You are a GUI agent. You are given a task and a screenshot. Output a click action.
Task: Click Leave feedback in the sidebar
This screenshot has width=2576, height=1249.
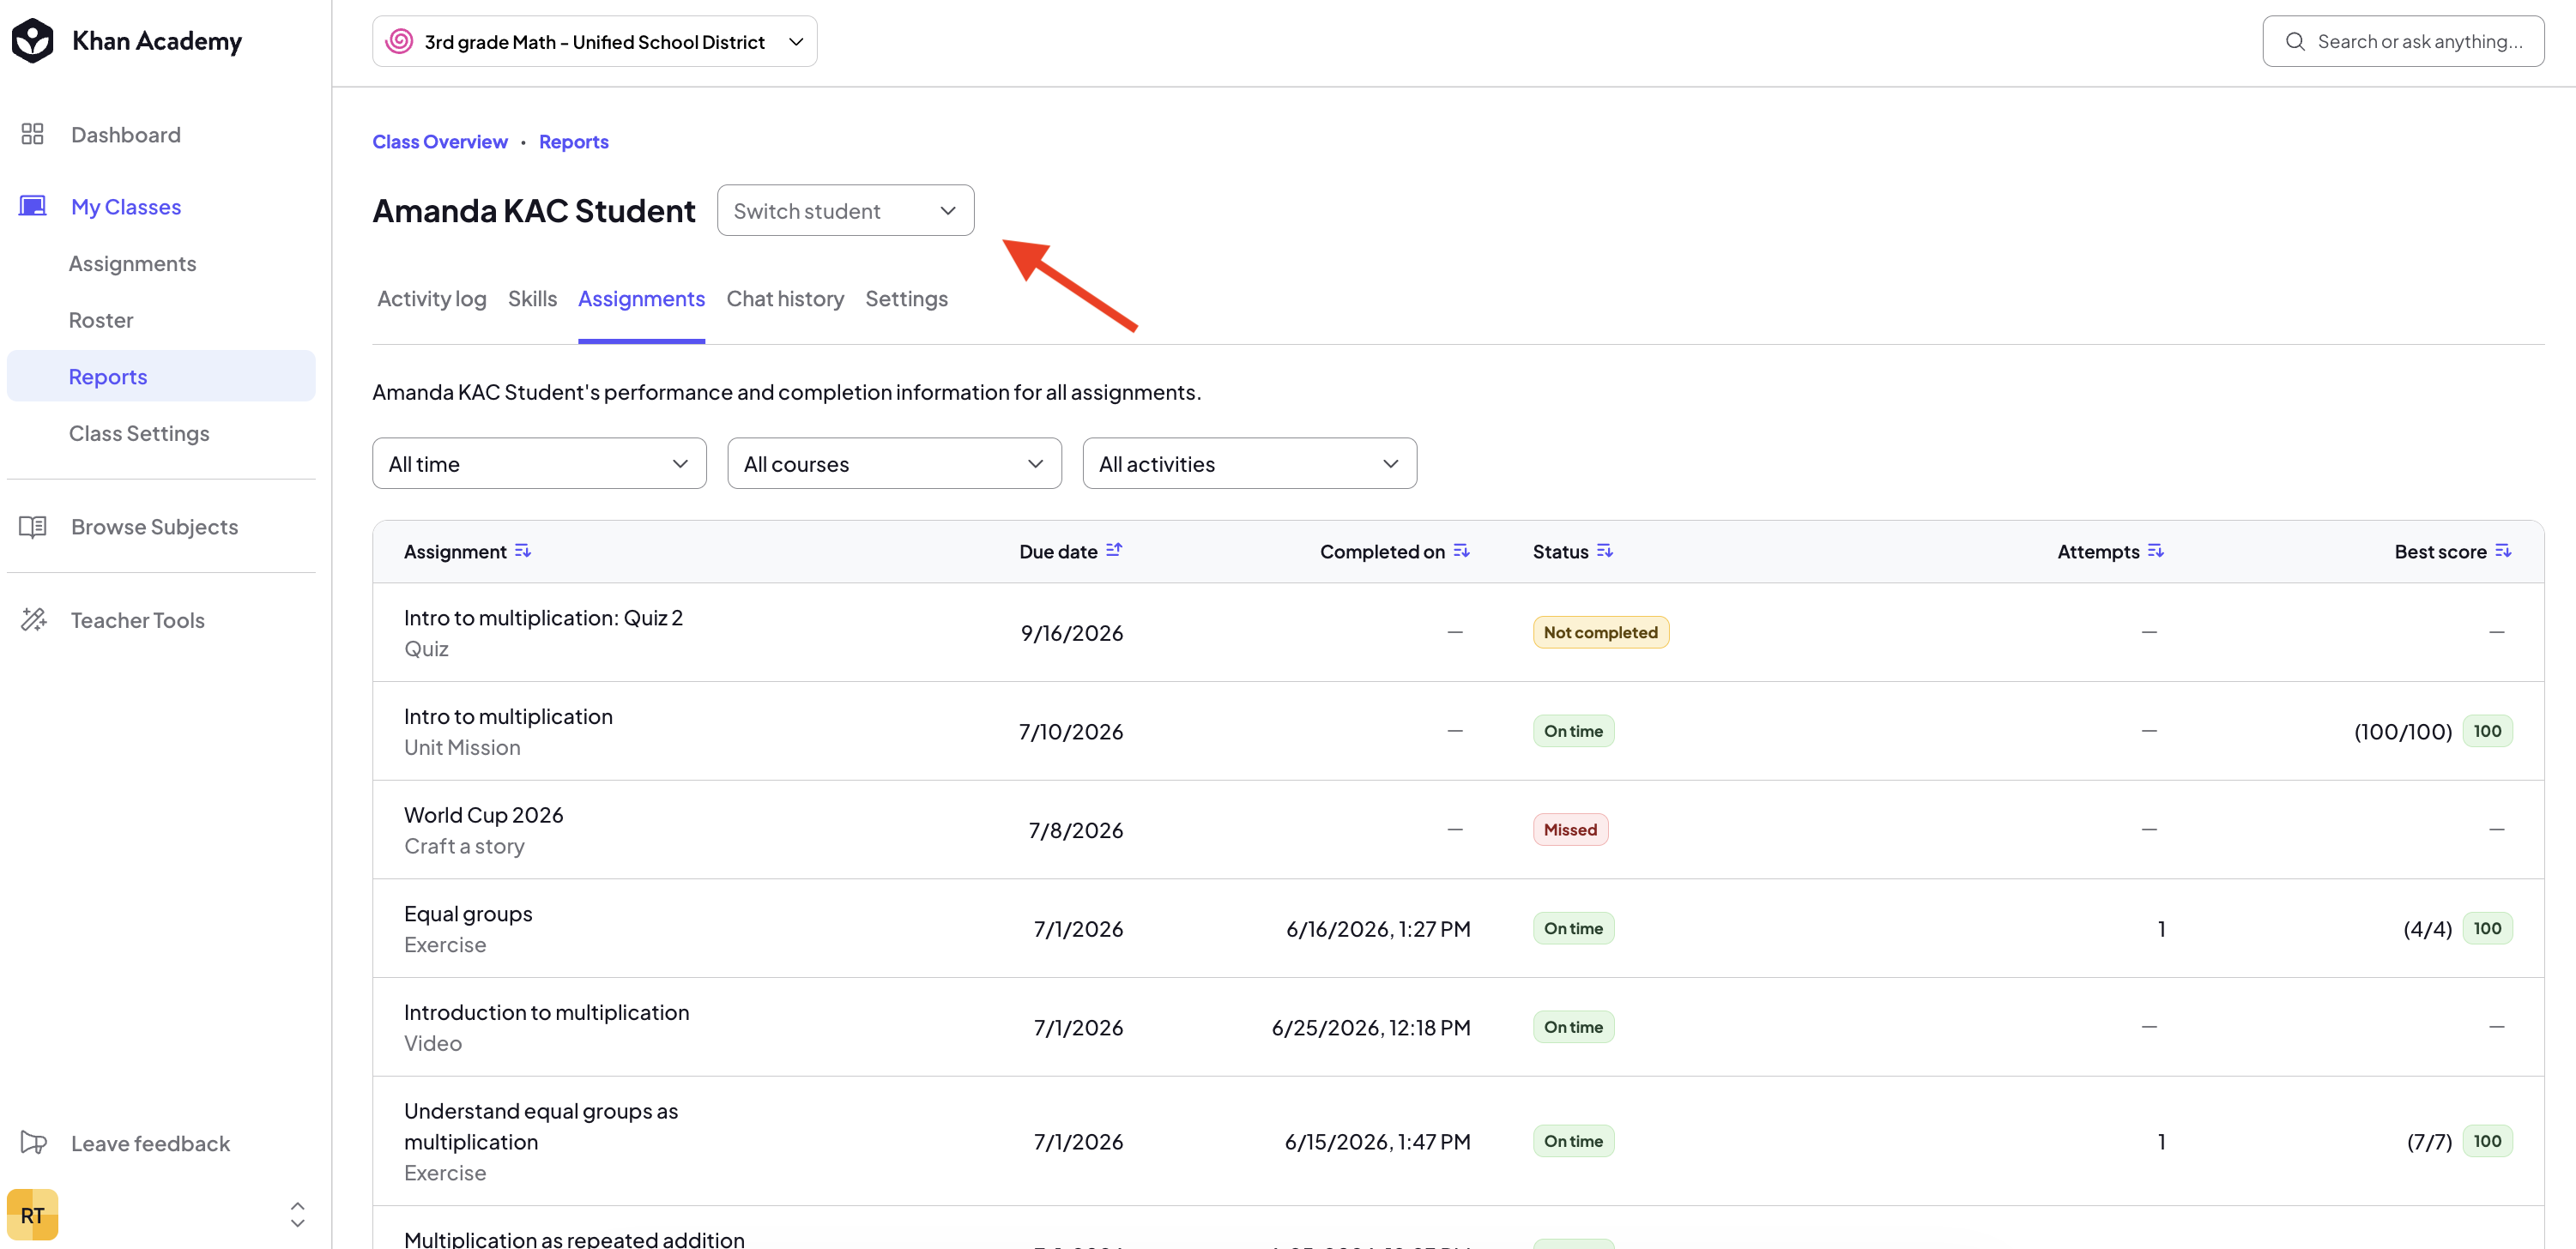pos(150,1143)
